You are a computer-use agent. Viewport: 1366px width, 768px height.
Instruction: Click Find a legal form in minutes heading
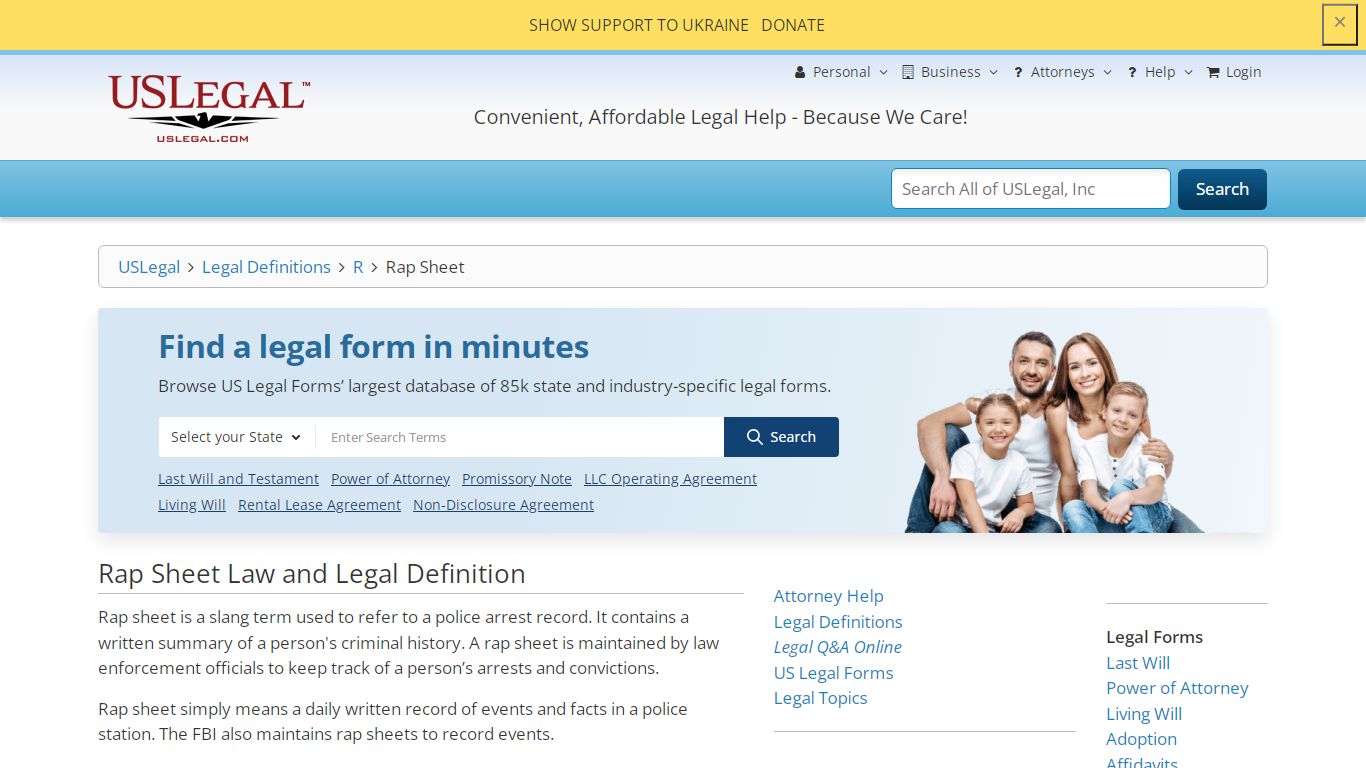pos(374,347)
